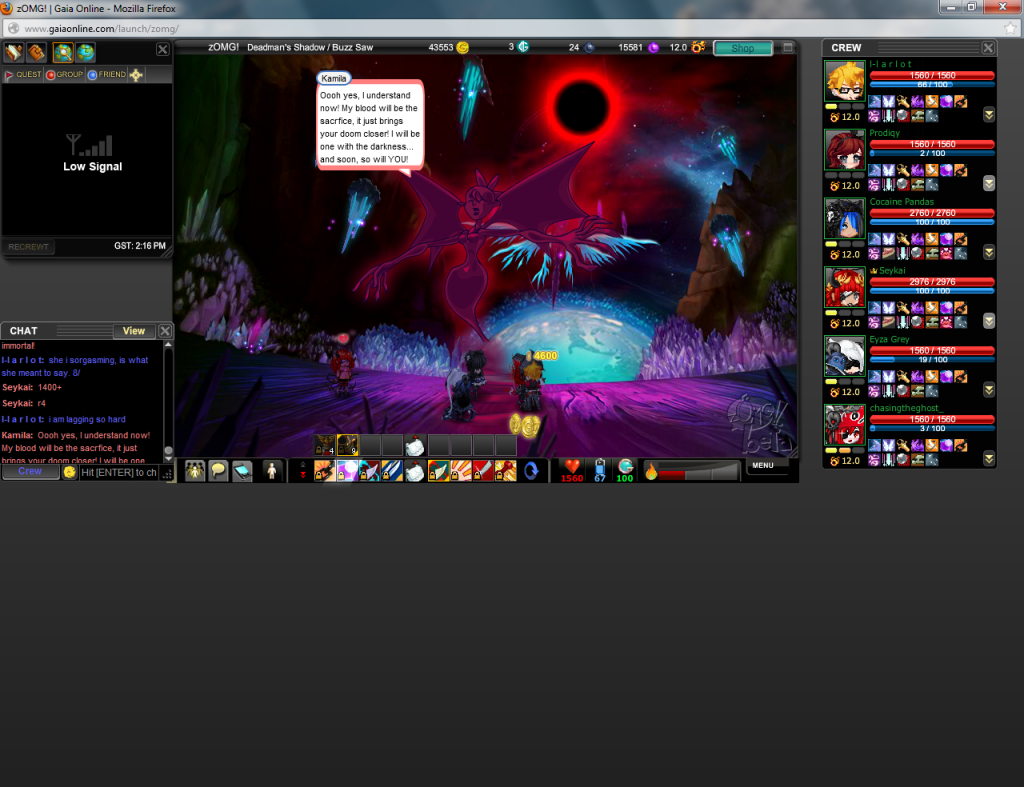Image resolution: width=1024 pixels, height=787 pixels.
Task: Click Prodiqy's blue stamina bar
Action: coord(932,153)
